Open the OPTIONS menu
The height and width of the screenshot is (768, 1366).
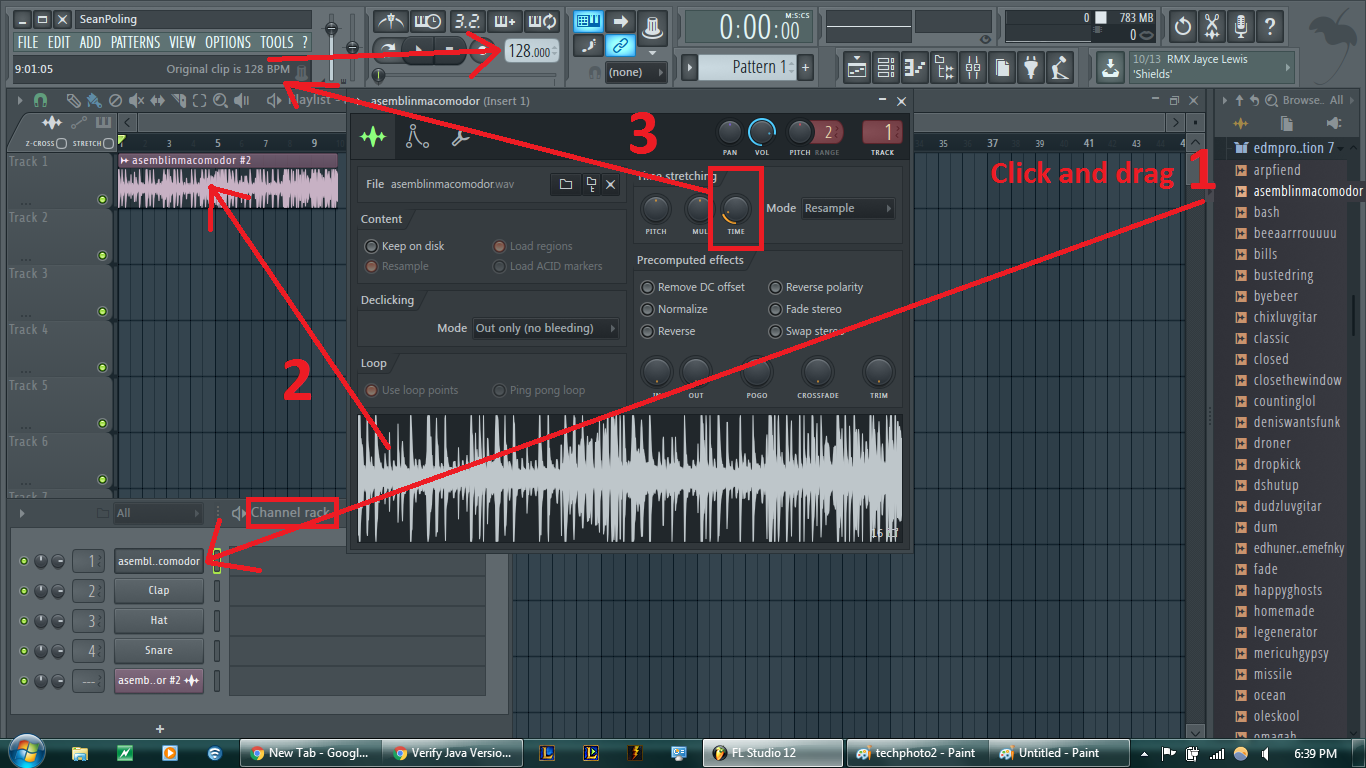point(228,42)
